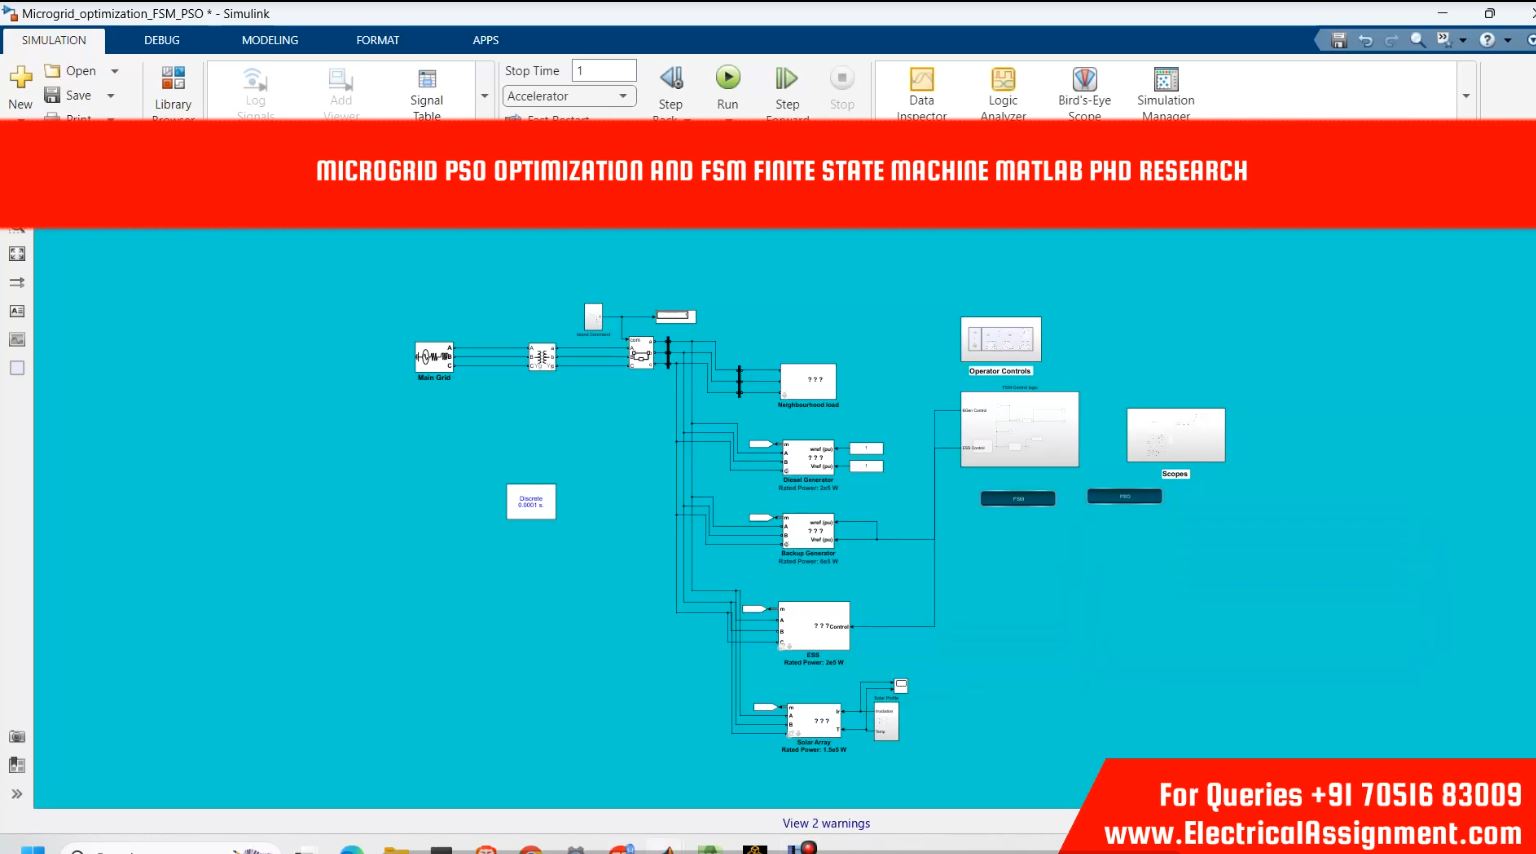1536x854 pixels.
Task: Click Fit to View icon in left palette
Action: [17, 254]
